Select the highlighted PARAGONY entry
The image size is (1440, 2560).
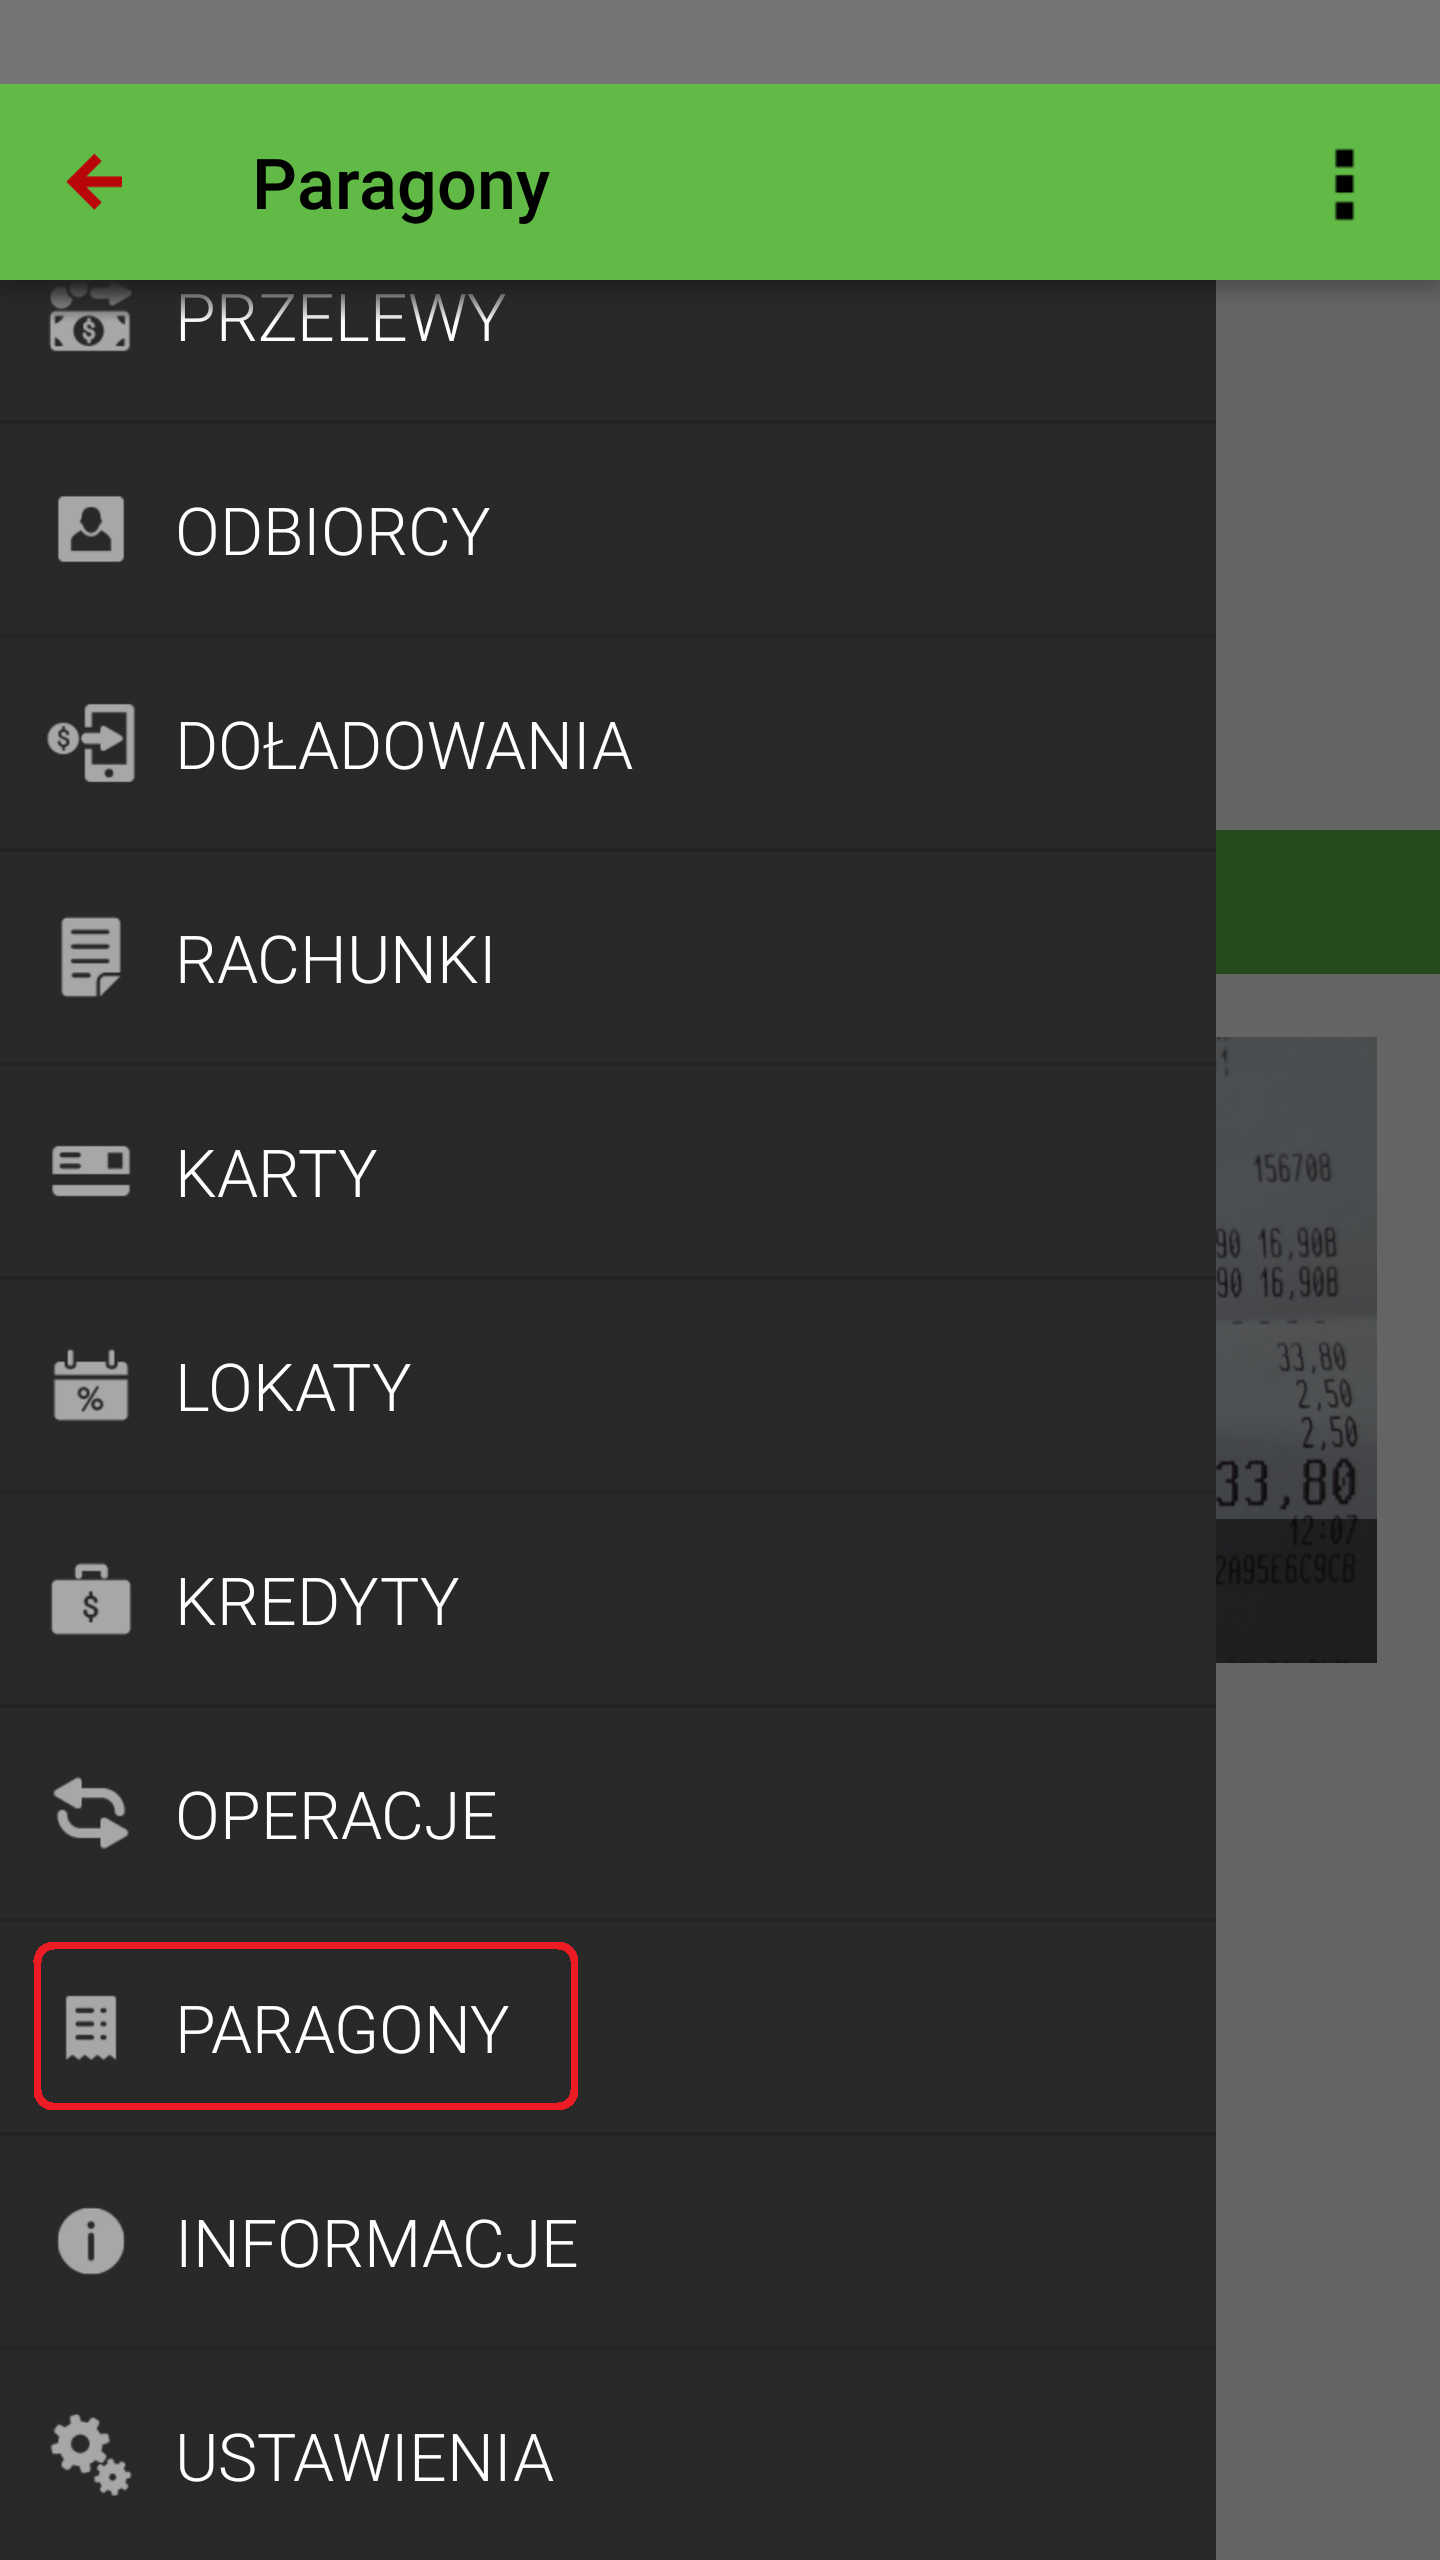coord(306,2027)
